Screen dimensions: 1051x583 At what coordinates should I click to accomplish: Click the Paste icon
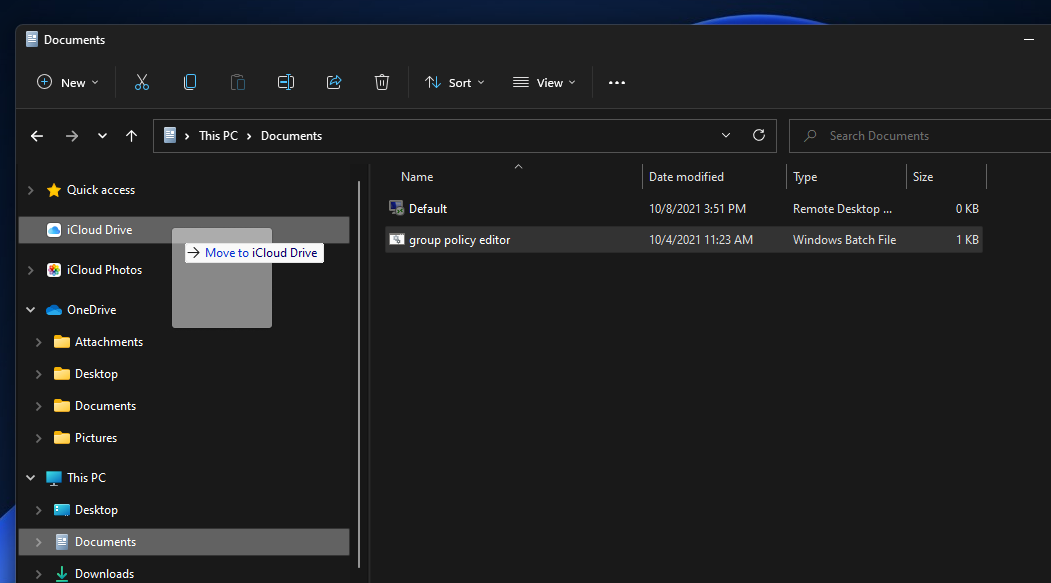pos(237,82)
